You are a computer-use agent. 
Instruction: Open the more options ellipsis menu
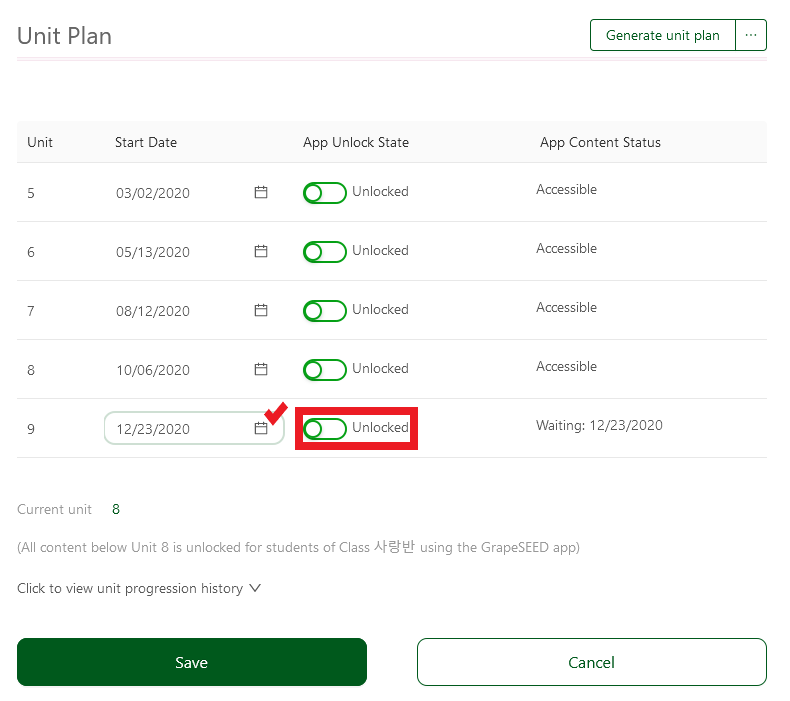click(x=751, y=35)
